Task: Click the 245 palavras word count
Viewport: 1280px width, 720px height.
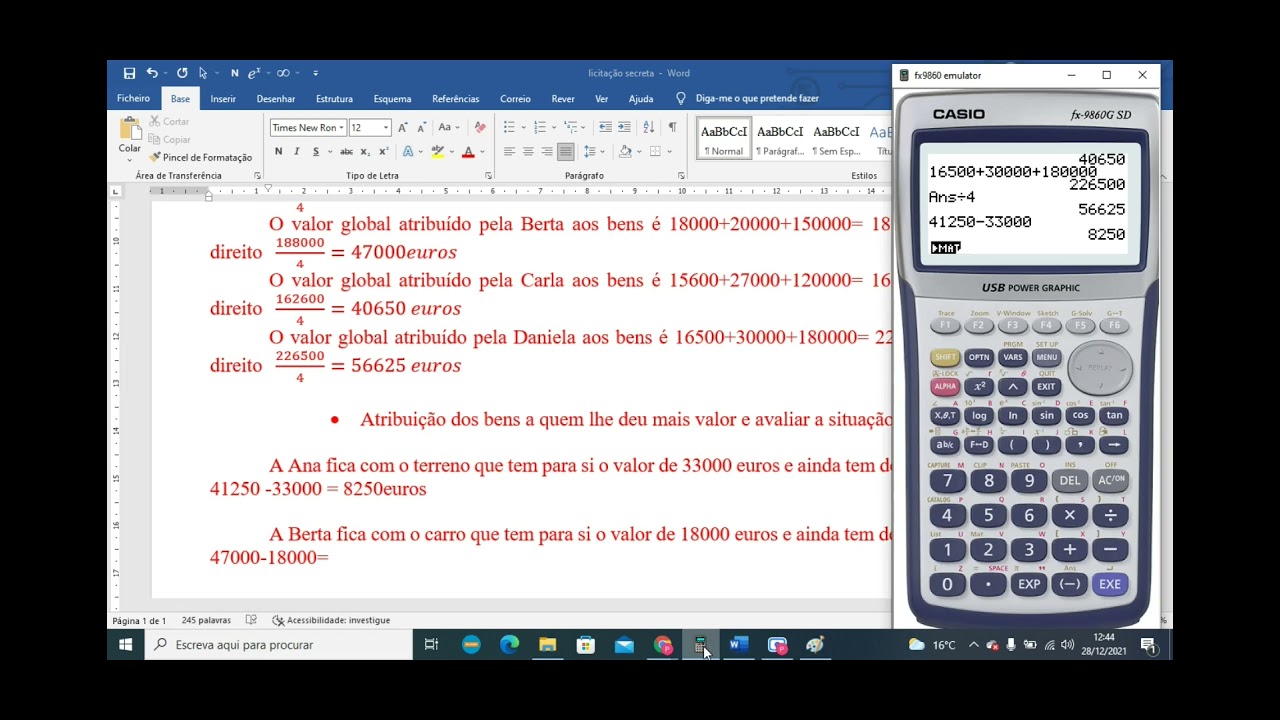Action: click(x=206, y=620)
